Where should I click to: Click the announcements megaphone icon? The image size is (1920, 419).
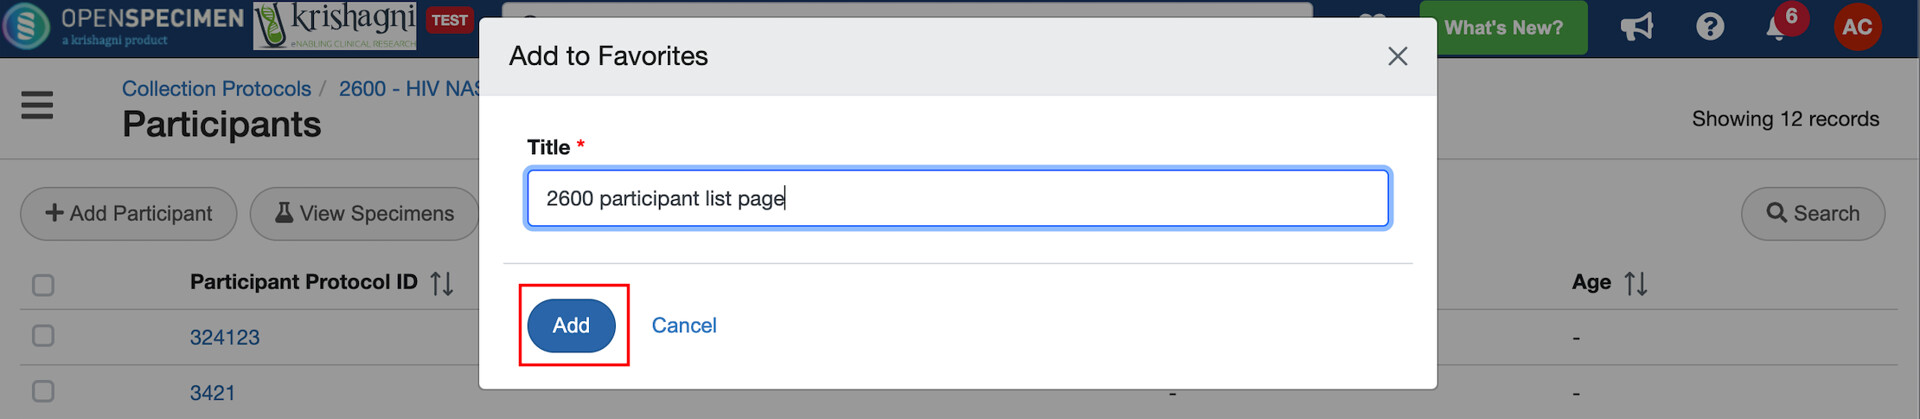tap(1636, 27)
